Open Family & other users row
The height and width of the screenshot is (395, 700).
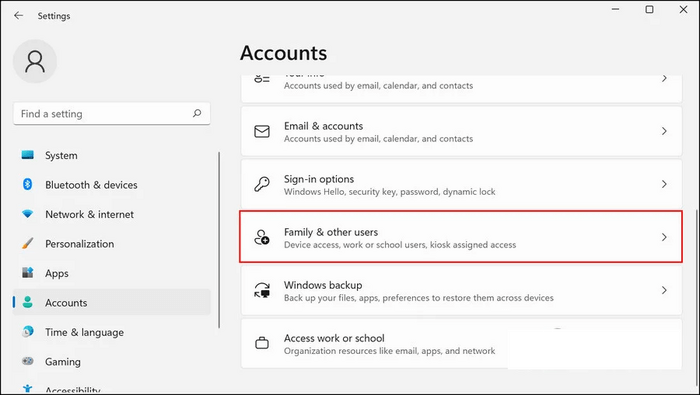click(462, 237)
